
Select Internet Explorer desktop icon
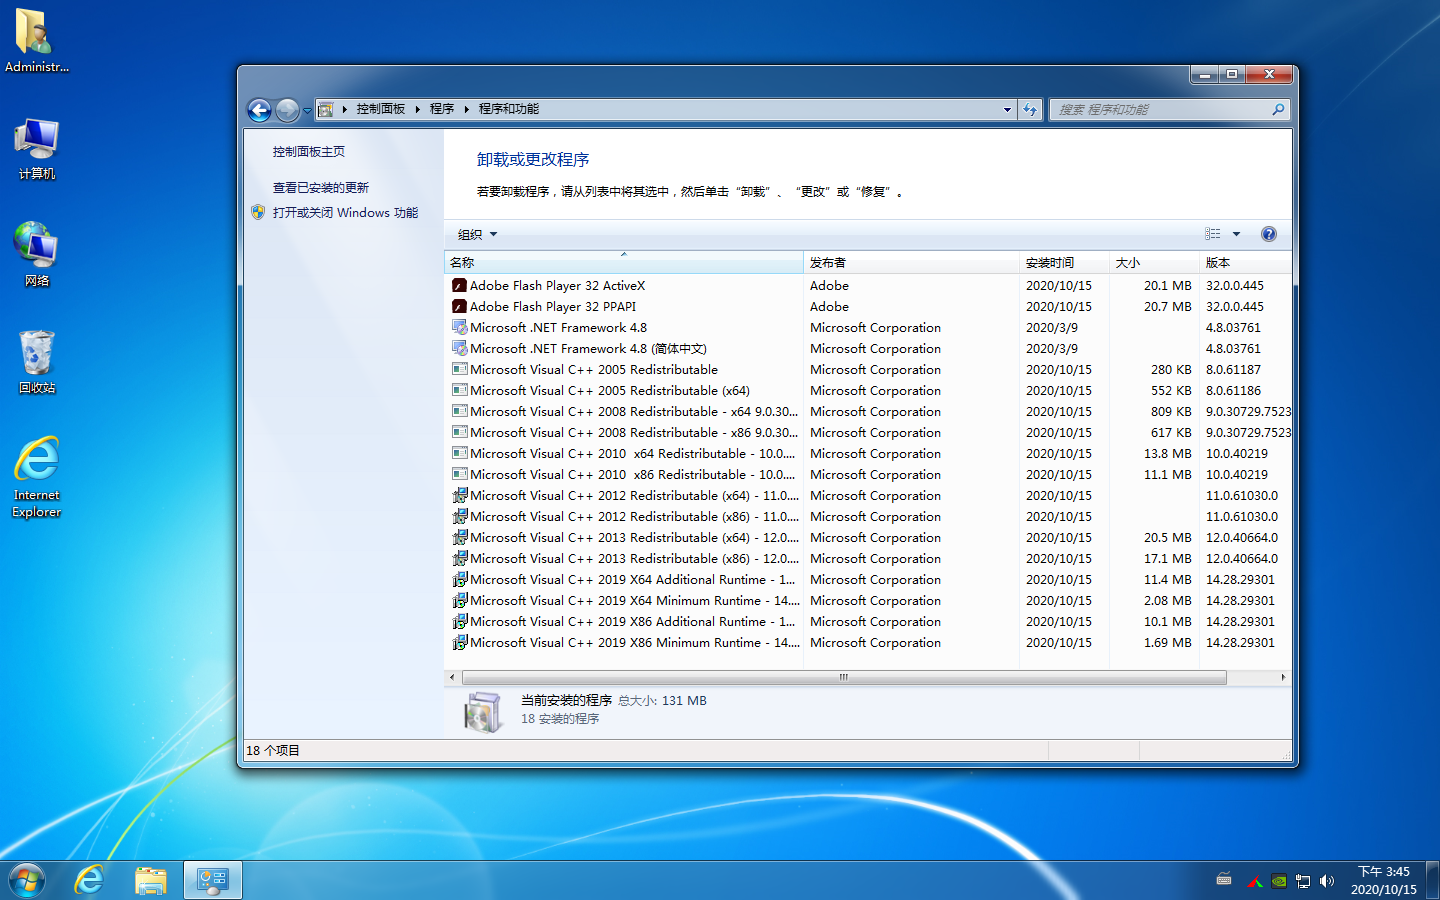tap(36, 477)
